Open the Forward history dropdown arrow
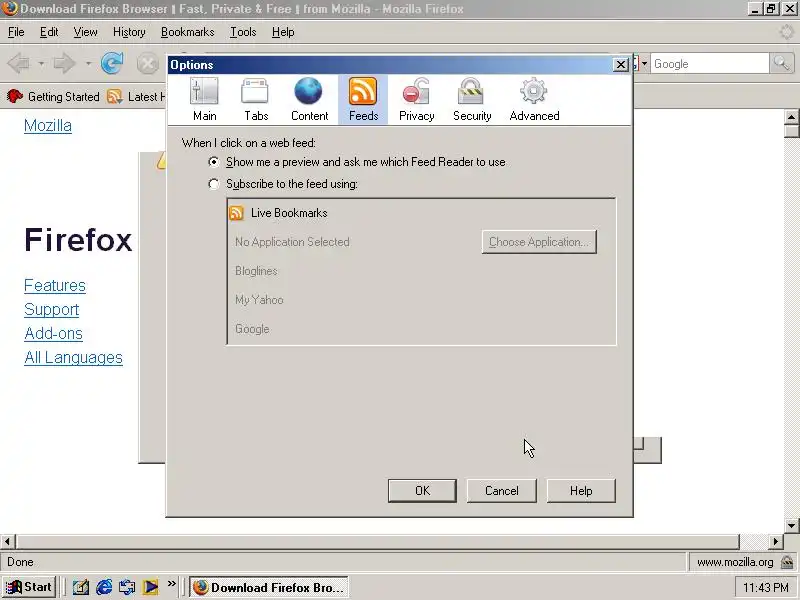 (x=88, y=64)
